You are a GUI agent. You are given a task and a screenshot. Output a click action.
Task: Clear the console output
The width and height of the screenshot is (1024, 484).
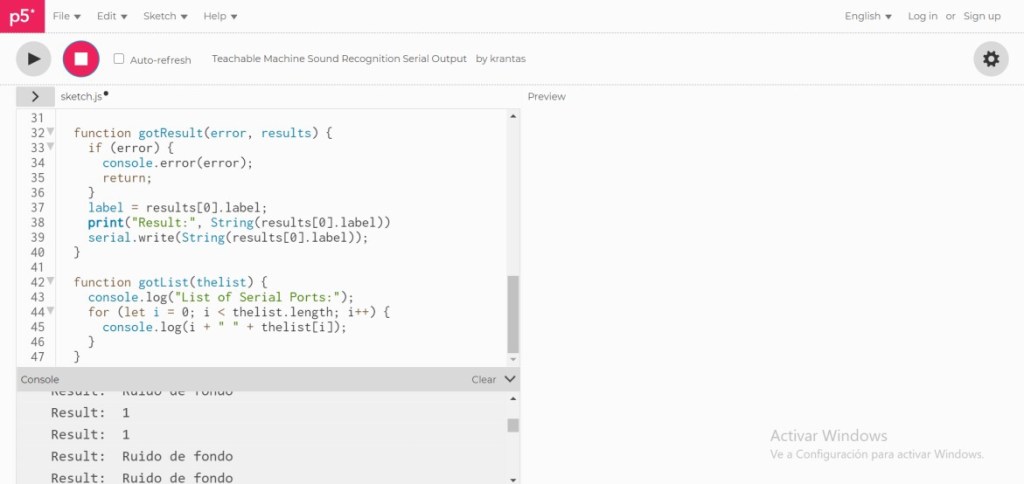(483, 380)
